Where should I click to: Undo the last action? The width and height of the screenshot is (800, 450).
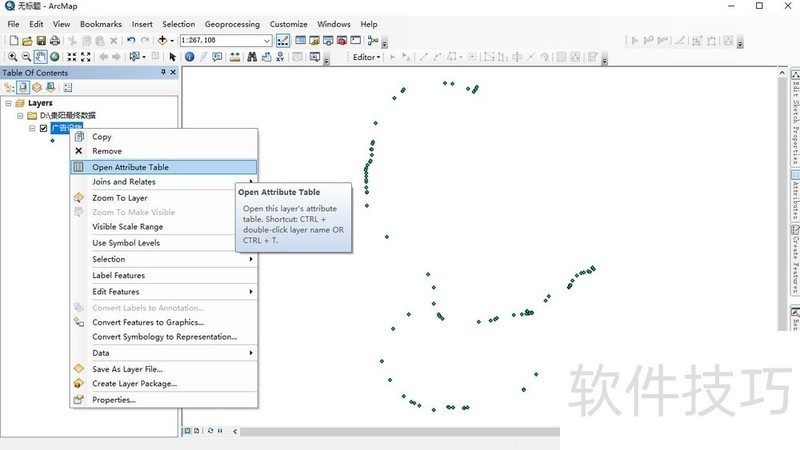click(131, 41)
